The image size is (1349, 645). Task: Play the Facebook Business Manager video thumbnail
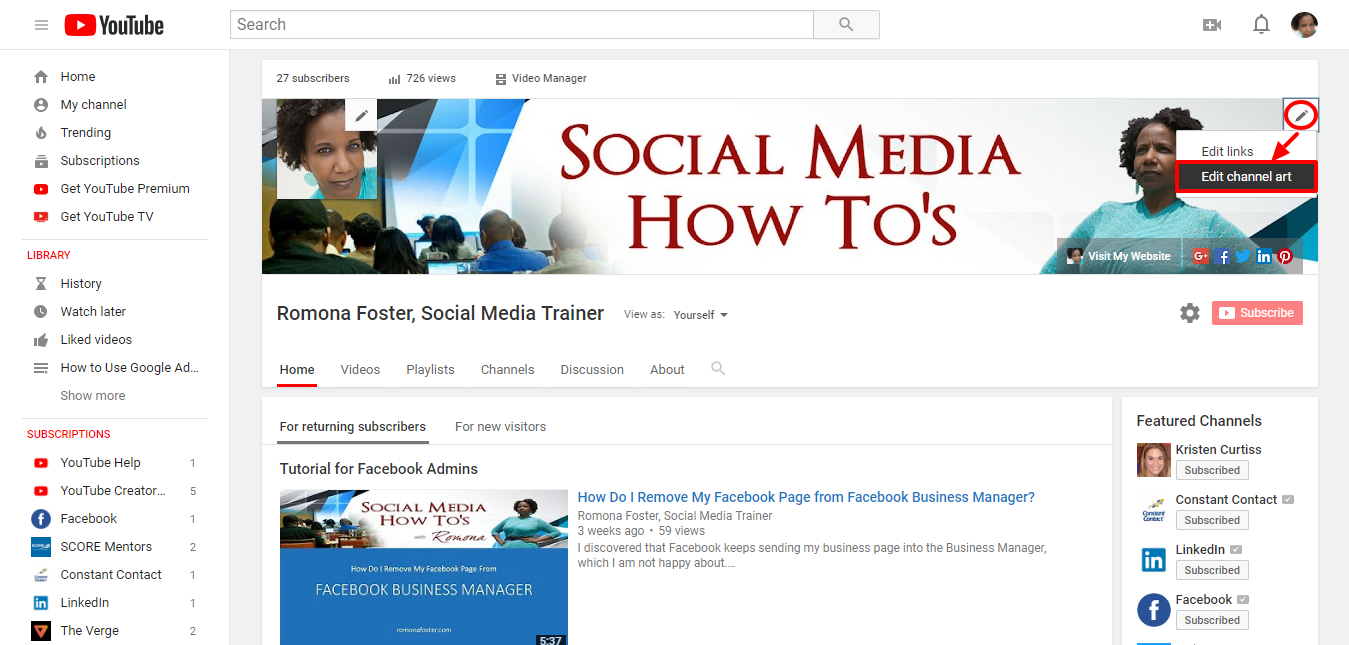pos(424,567)
